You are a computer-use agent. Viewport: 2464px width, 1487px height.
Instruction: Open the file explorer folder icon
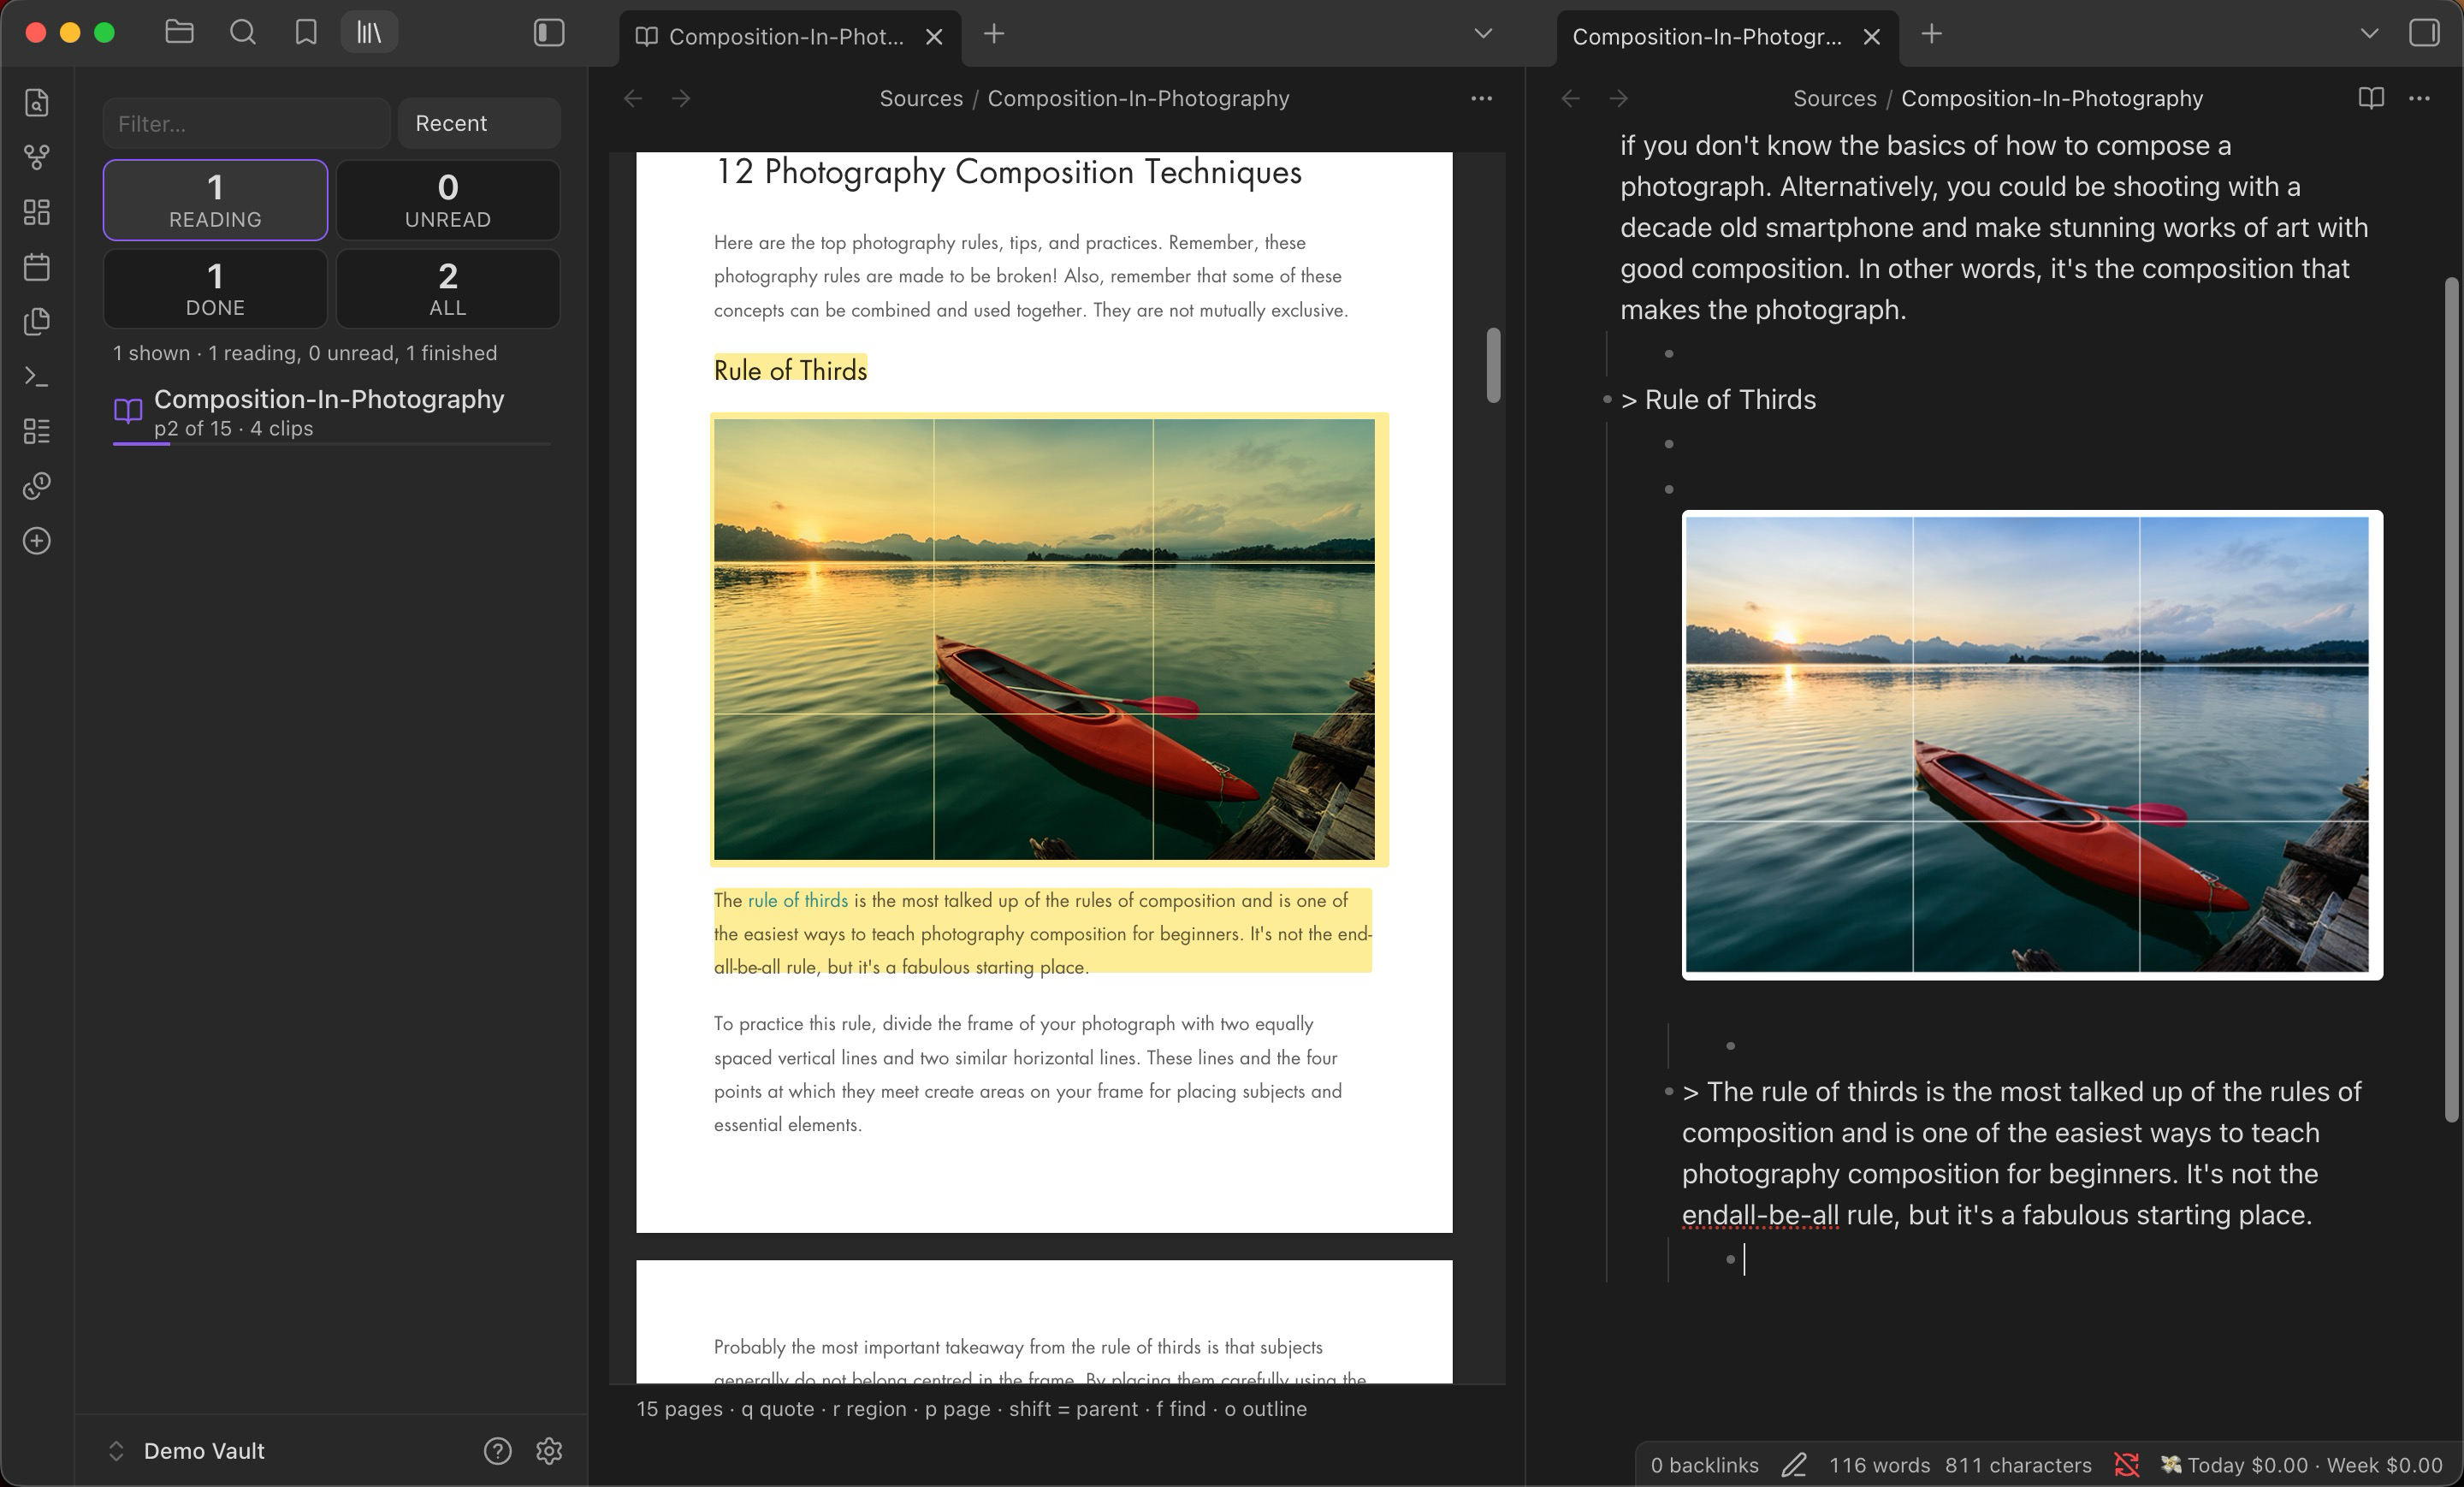179,33
